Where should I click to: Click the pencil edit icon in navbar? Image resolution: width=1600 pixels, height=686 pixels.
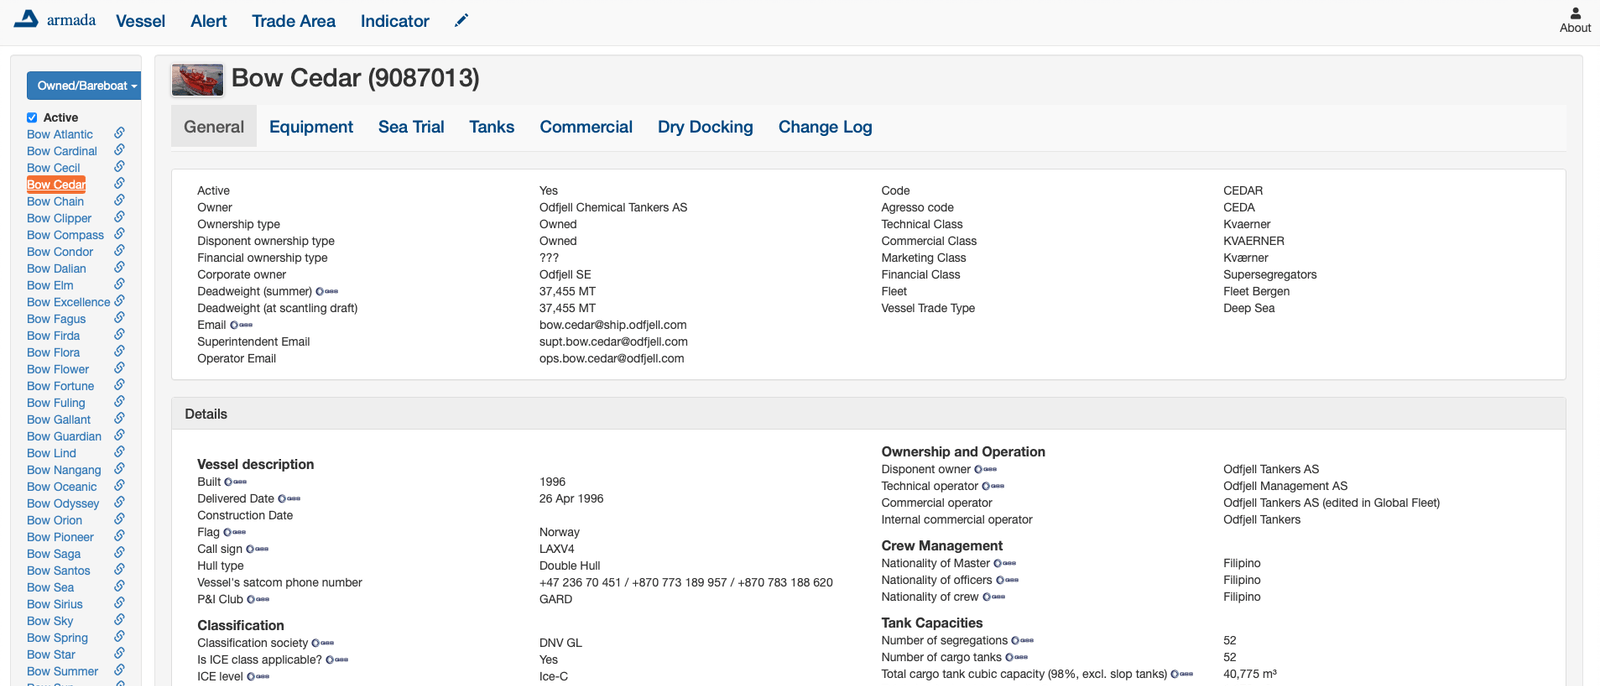(461, 21)
